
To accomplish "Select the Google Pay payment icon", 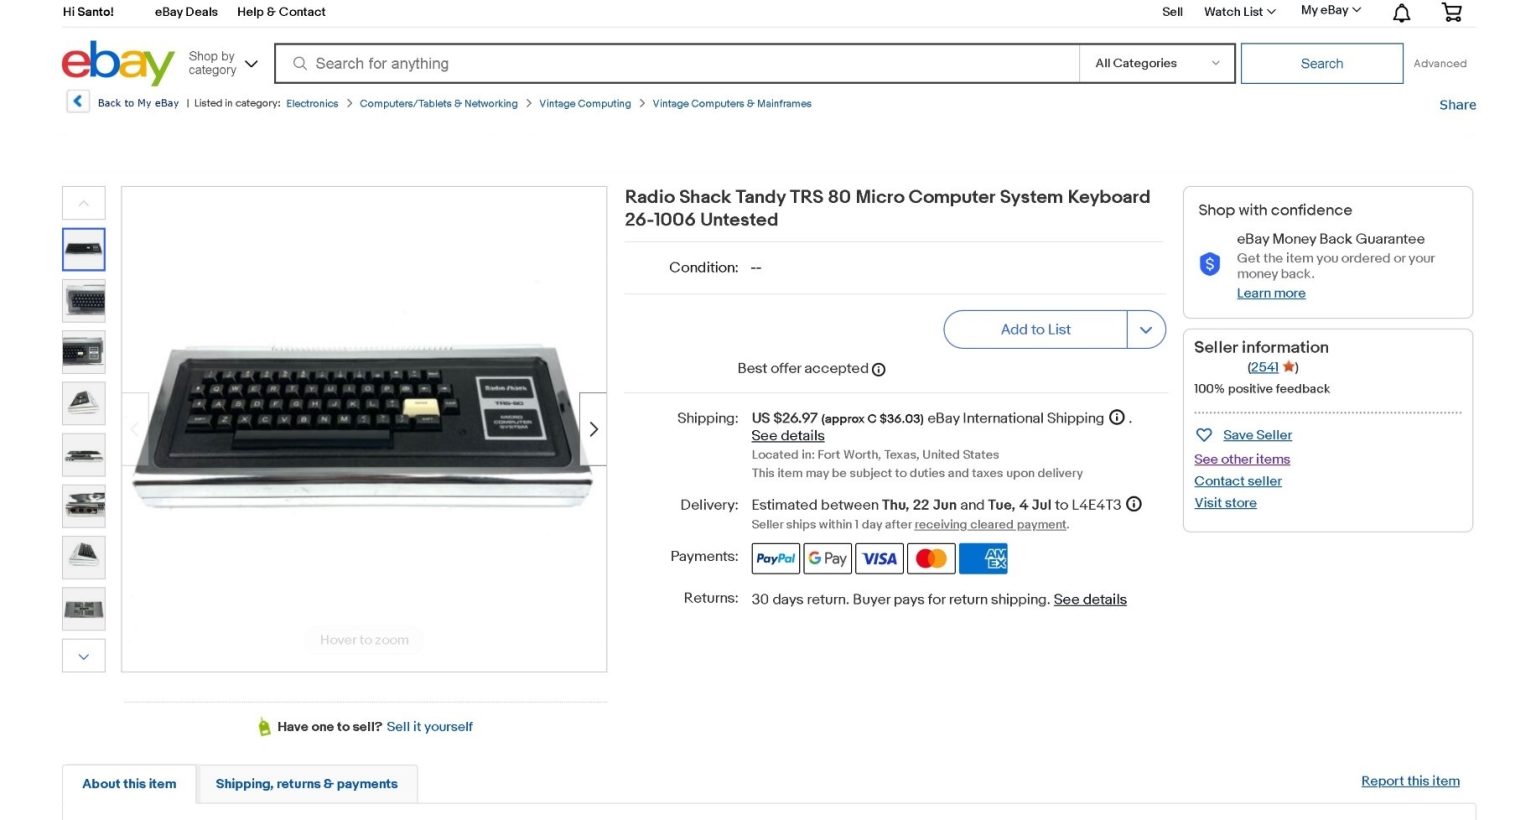I will 827,558.
